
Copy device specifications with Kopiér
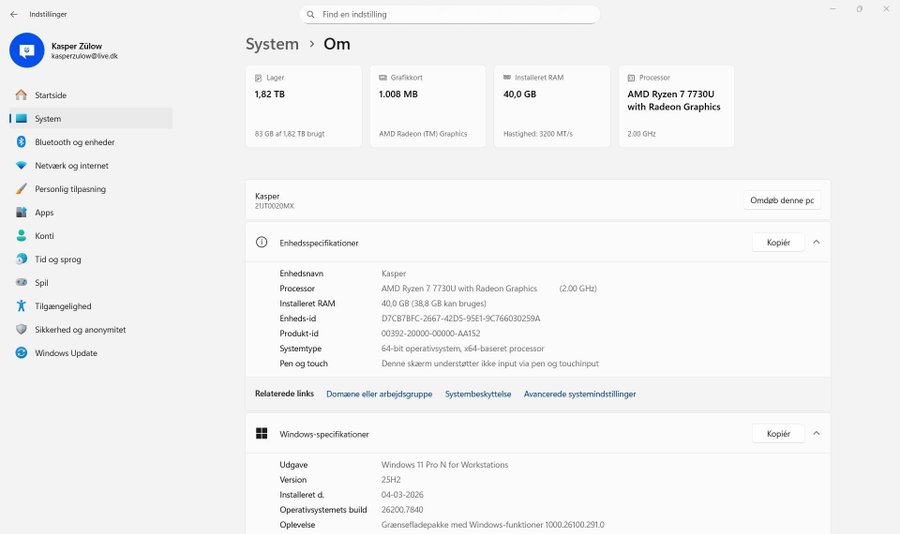click(x=778, y=242)
